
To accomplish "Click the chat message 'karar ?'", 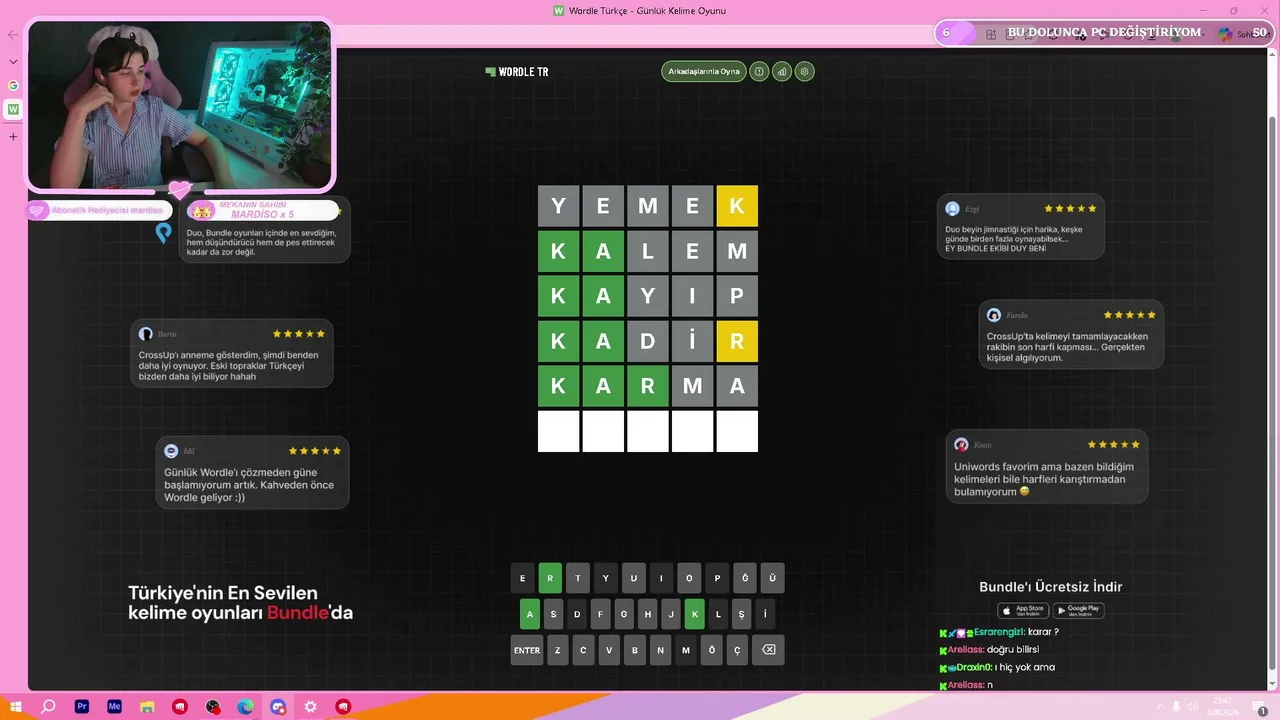I will click(1043, 632).
